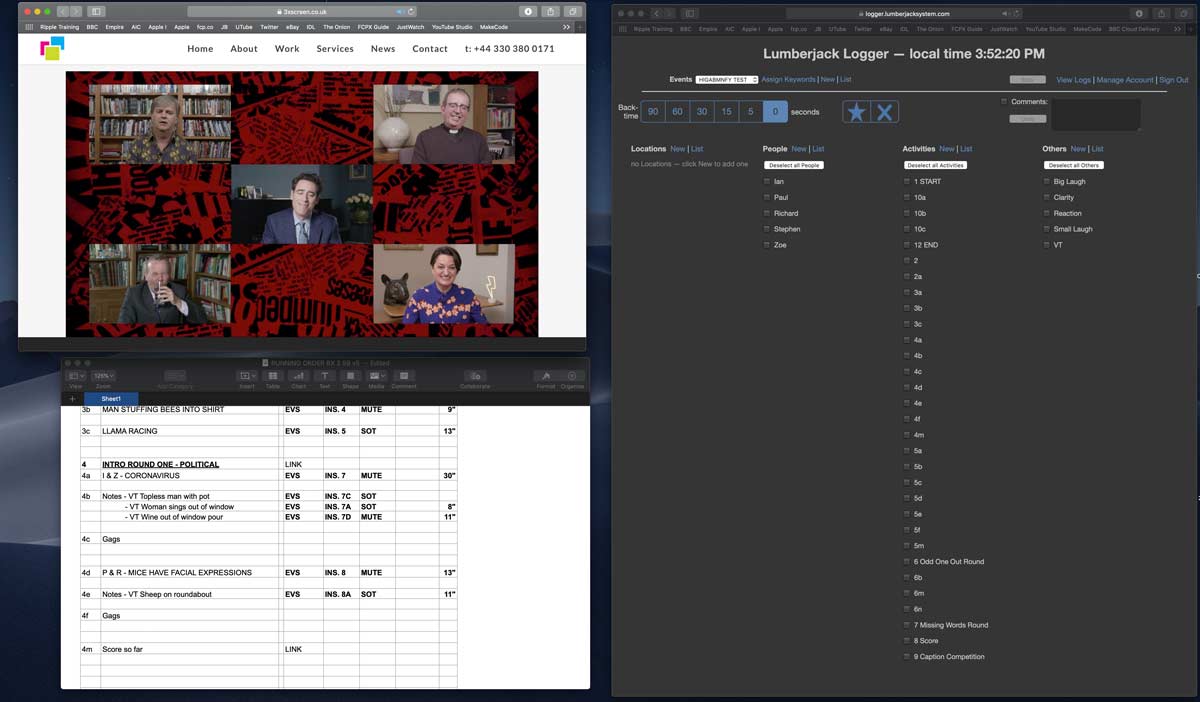Tick the 1 START activity checkbox
The width and height of the screenshot is (1200, 702).
(907, 181)
